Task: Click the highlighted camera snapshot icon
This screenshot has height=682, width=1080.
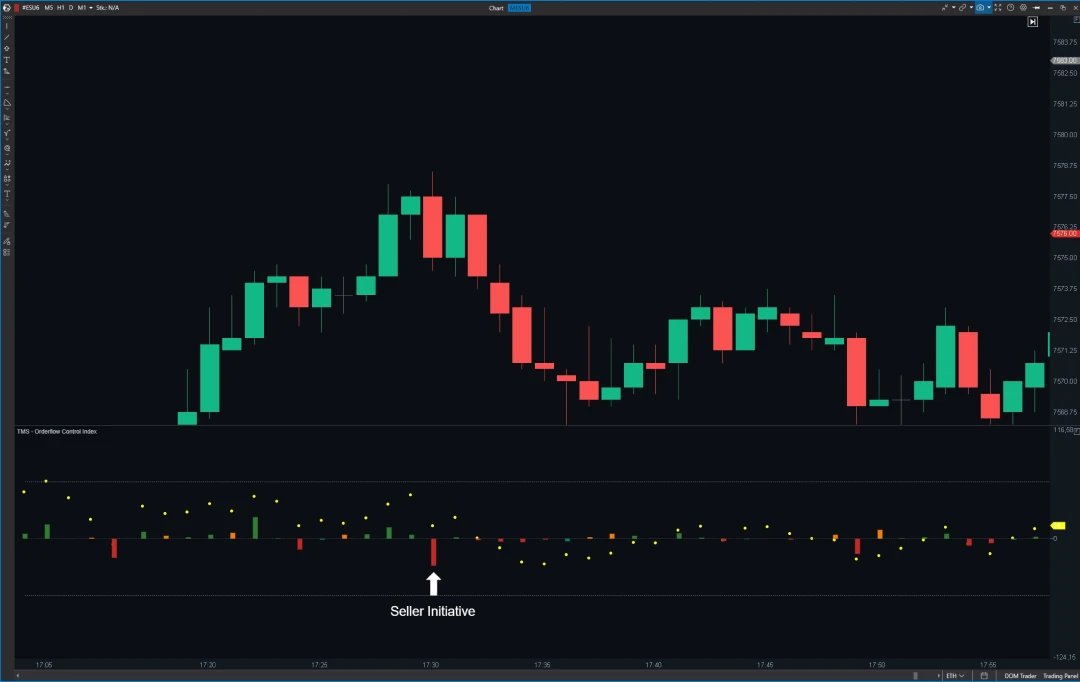Action: pos(980,8)
